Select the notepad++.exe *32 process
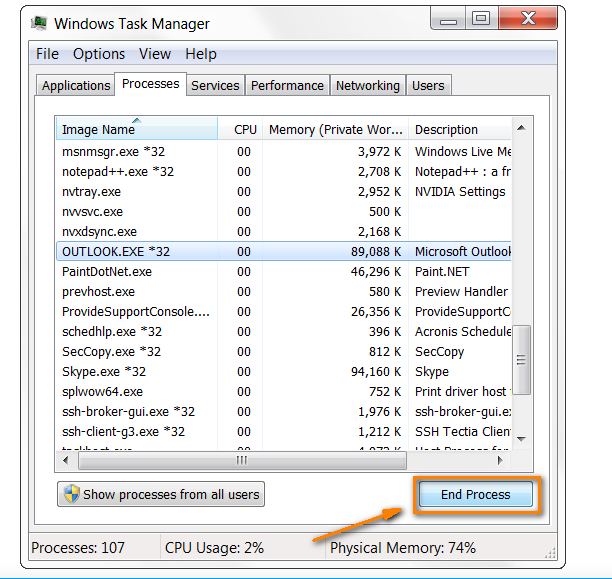The width and height of the screenshot is (612, 579). pos(284,171)
